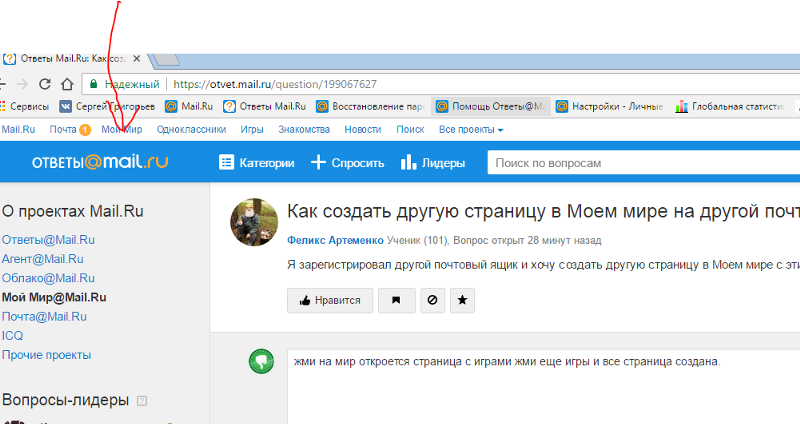Click the green answerer avatar icon

261,362
